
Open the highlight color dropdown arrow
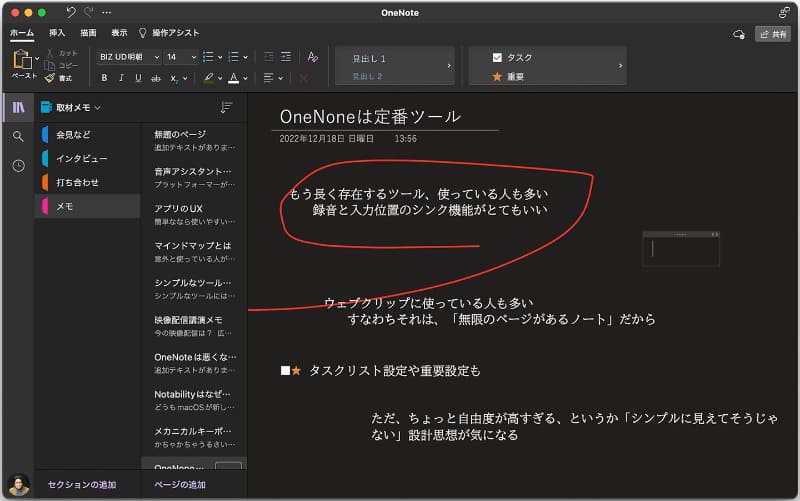coord(220,79)
